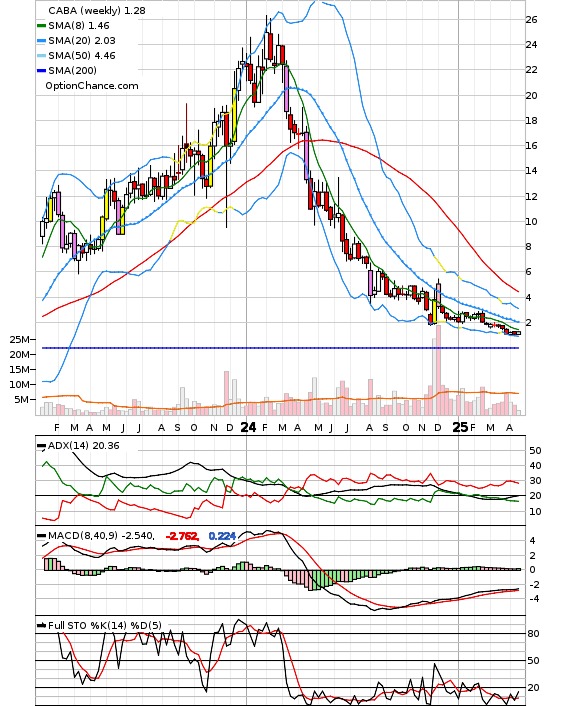
Task: Click the MACD signal value -2.762
Action: (182, 536)
